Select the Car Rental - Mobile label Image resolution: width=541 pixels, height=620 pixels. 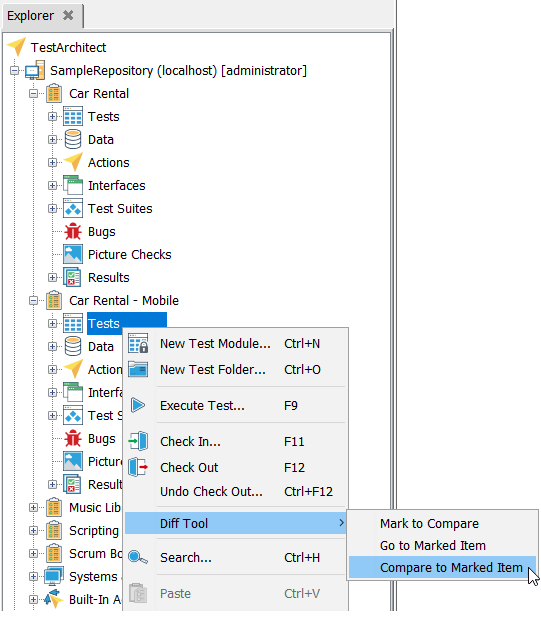click(124, 301)
